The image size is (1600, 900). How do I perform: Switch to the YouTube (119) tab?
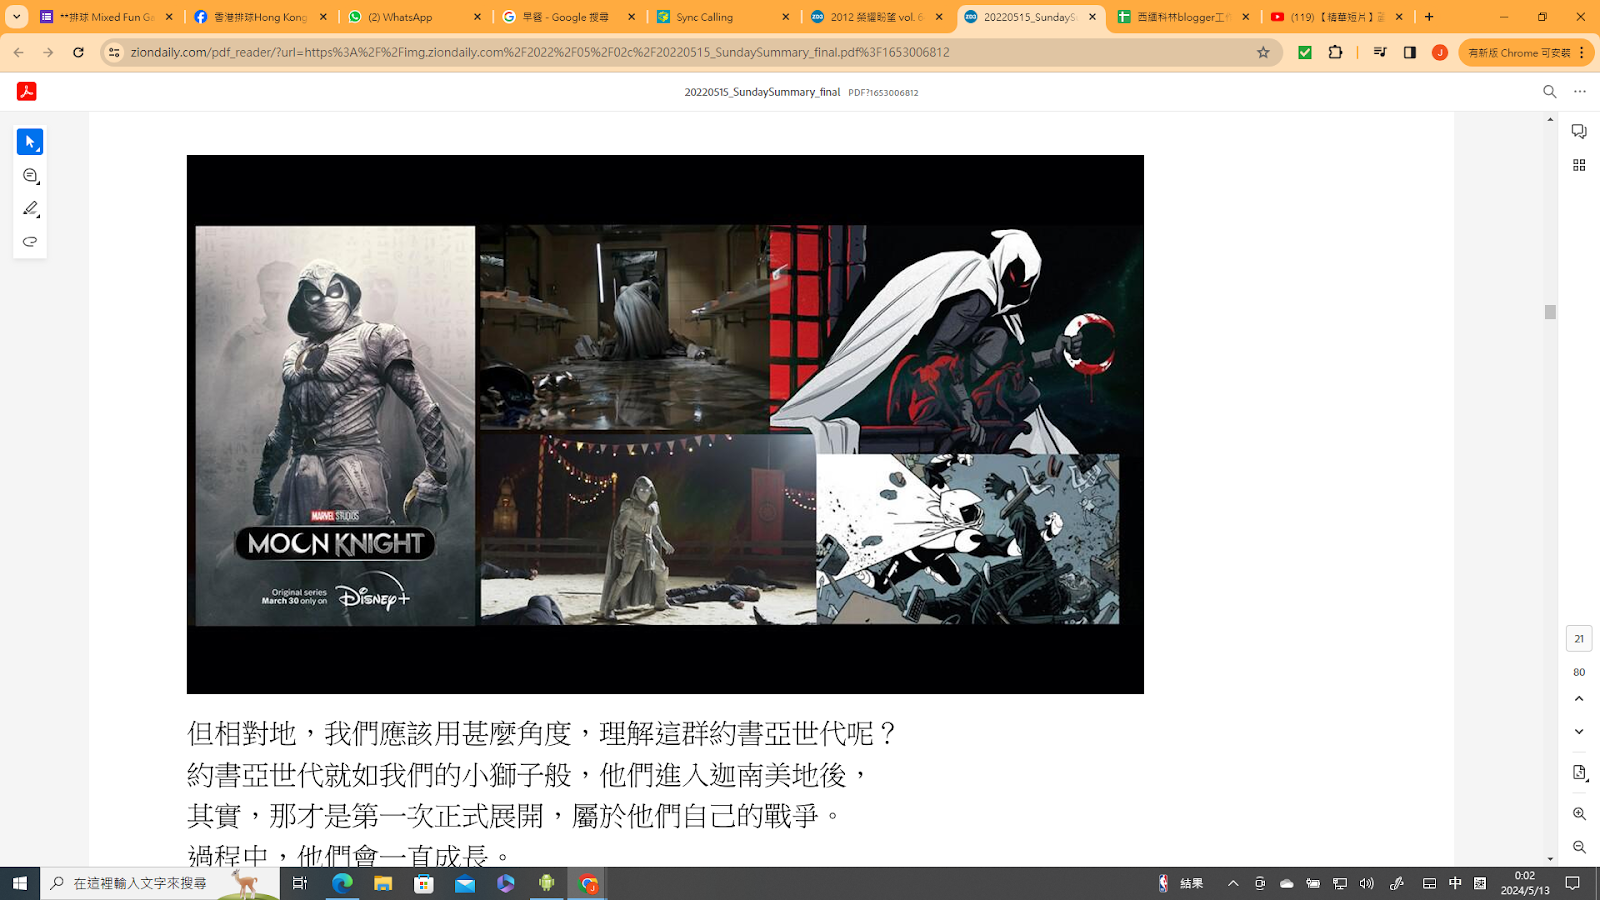tap(1338, 17)
